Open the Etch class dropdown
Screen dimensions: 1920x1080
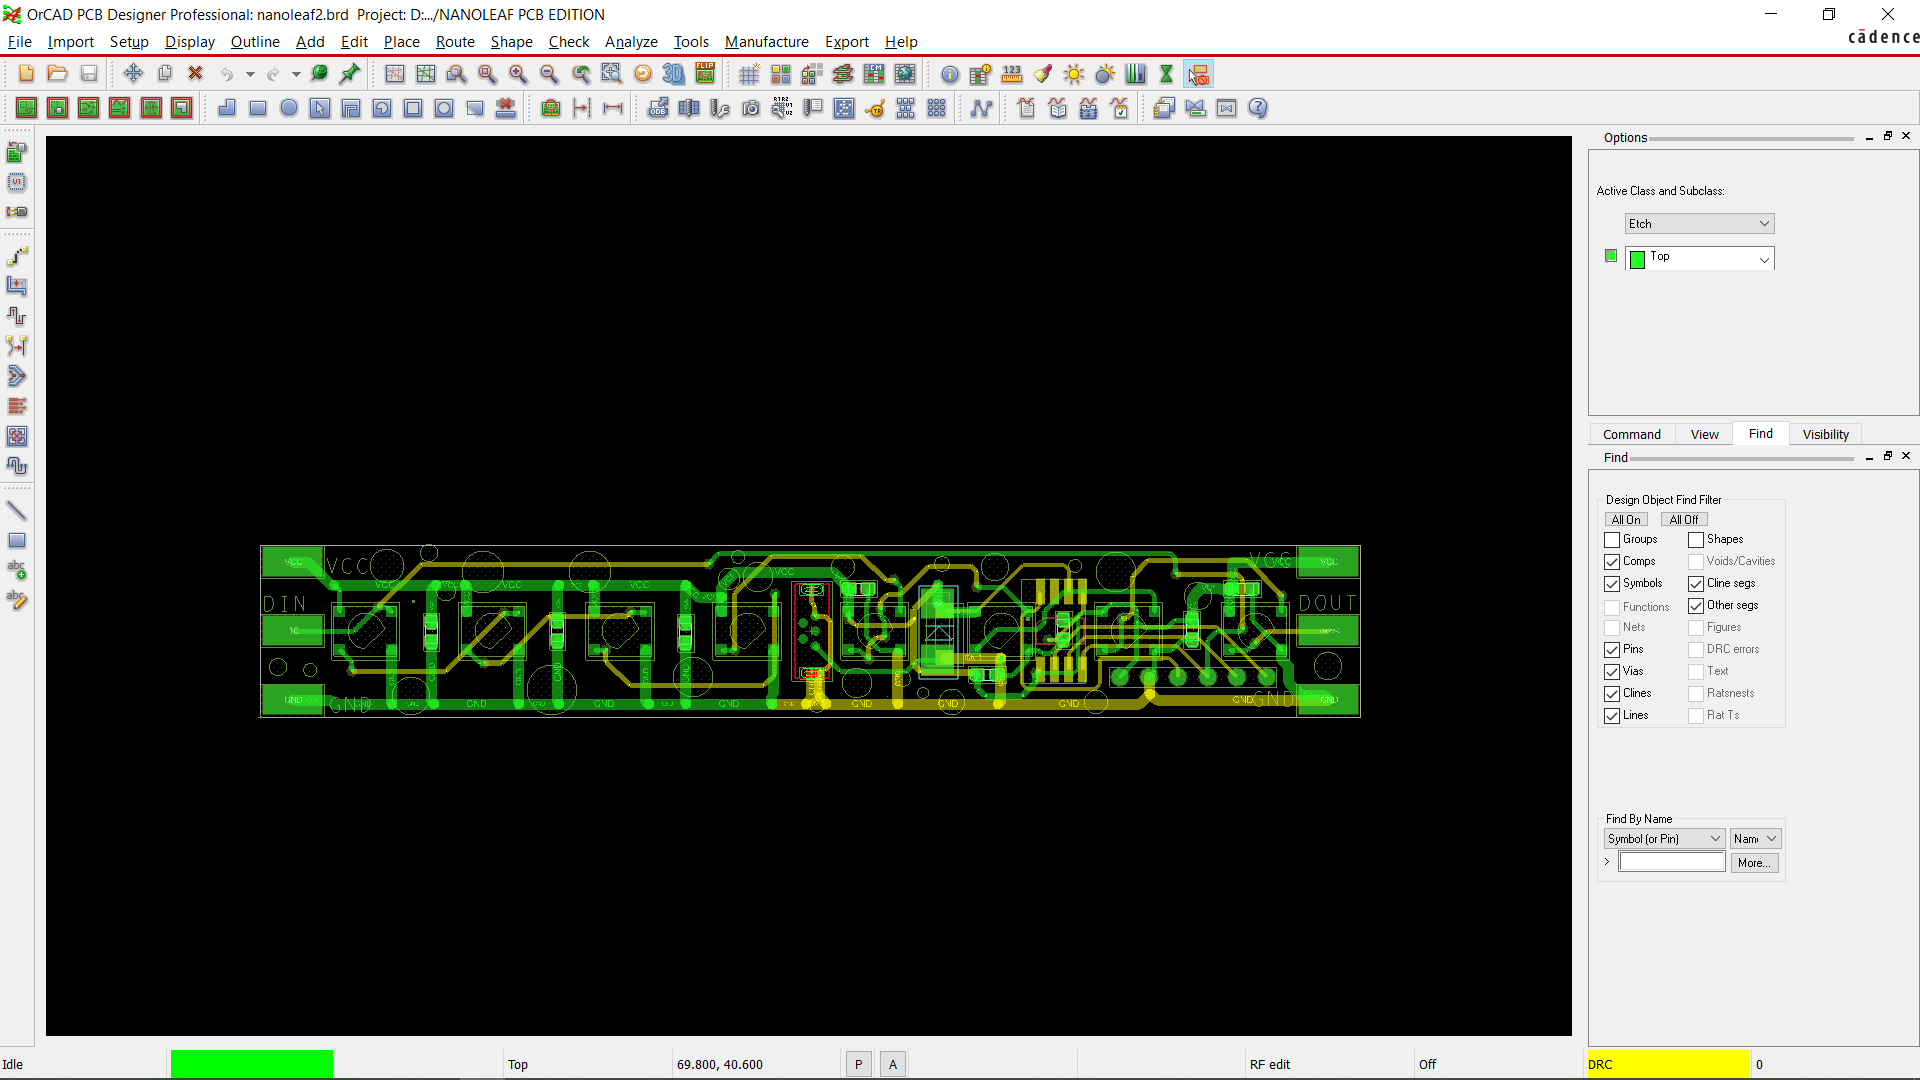[x=1699, y=224]
